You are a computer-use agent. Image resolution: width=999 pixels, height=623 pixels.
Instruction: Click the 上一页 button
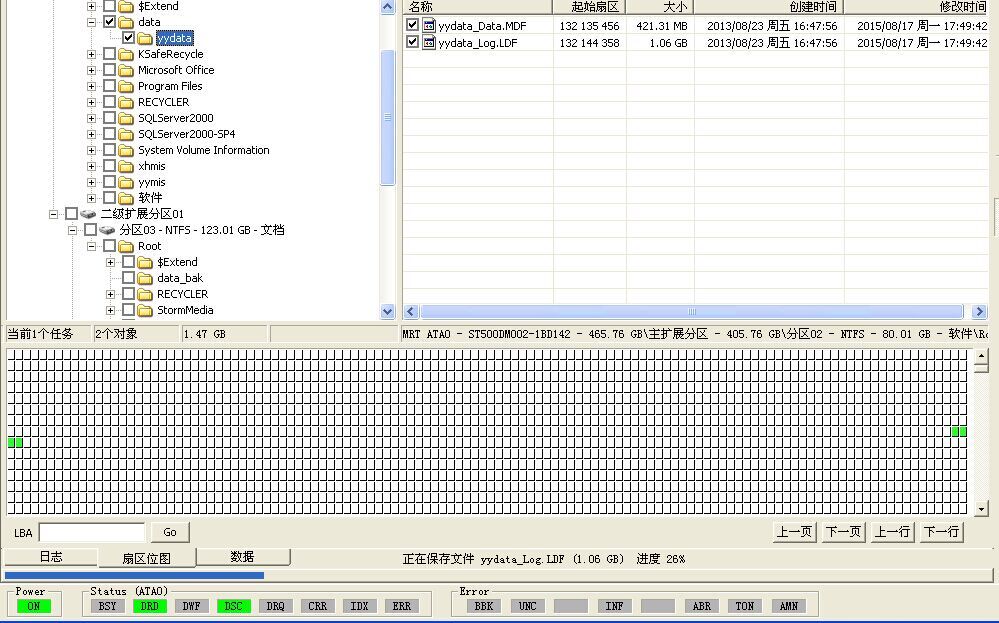tap(794, 531)
